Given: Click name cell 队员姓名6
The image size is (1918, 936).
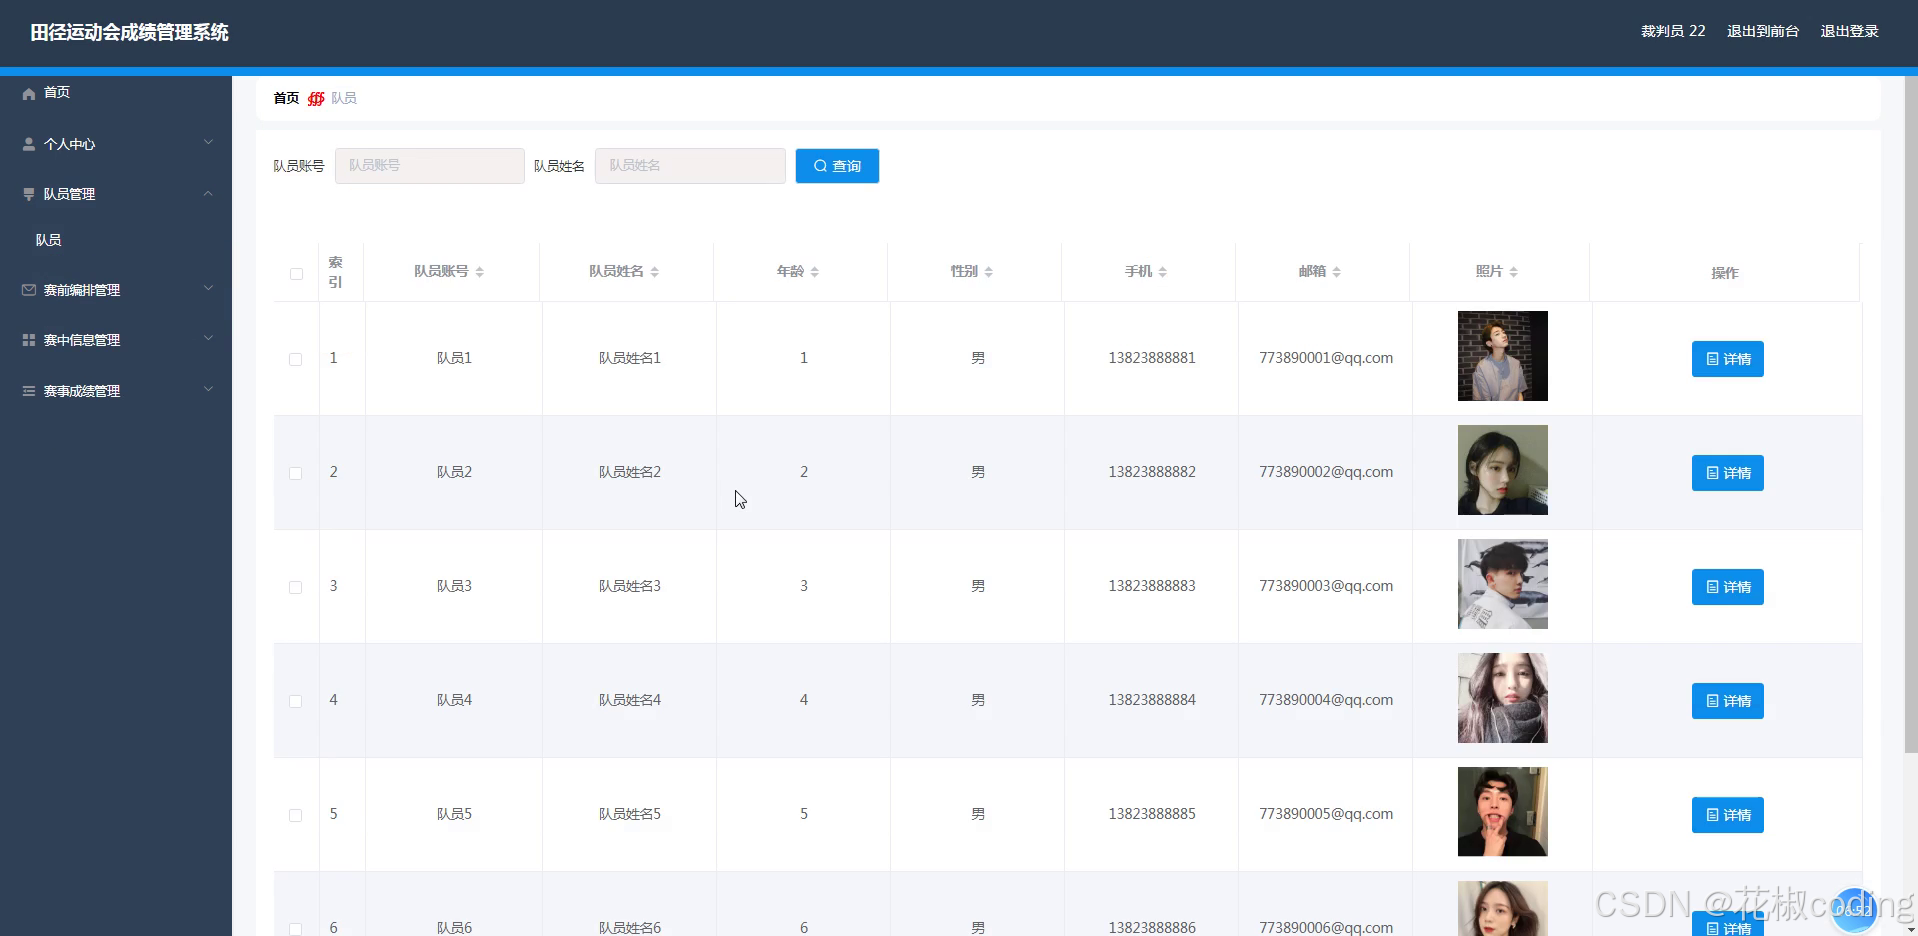Looking at the screenshot, I should [x=630, y=928].
